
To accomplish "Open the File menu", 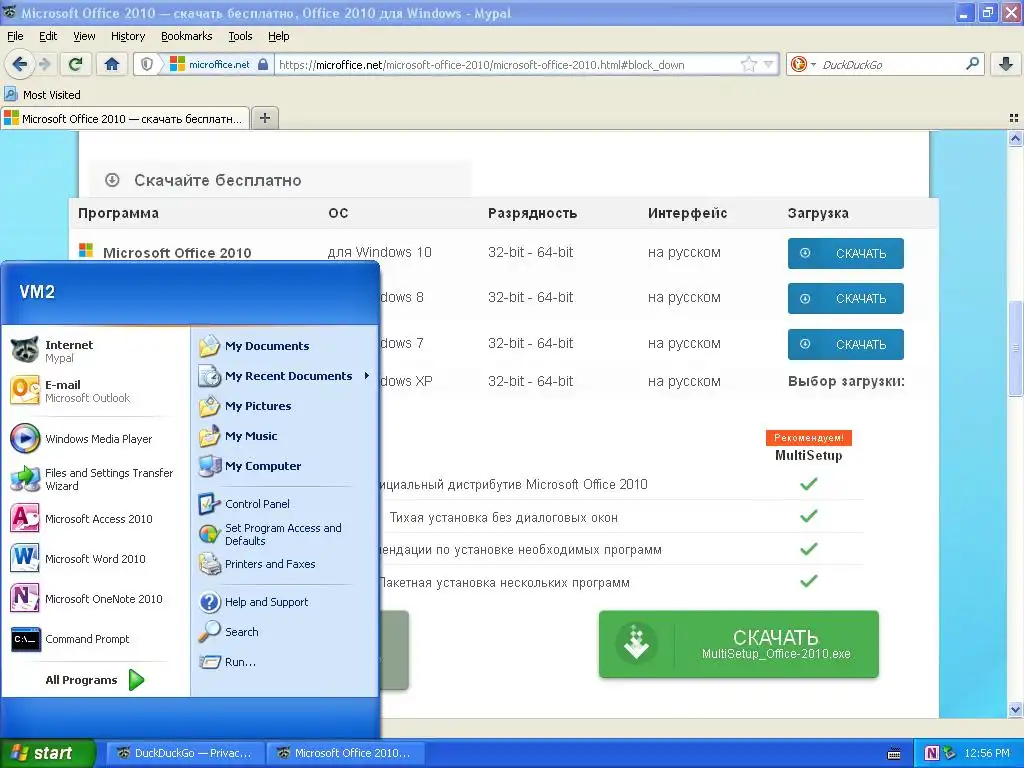I will tap(15, 36).
